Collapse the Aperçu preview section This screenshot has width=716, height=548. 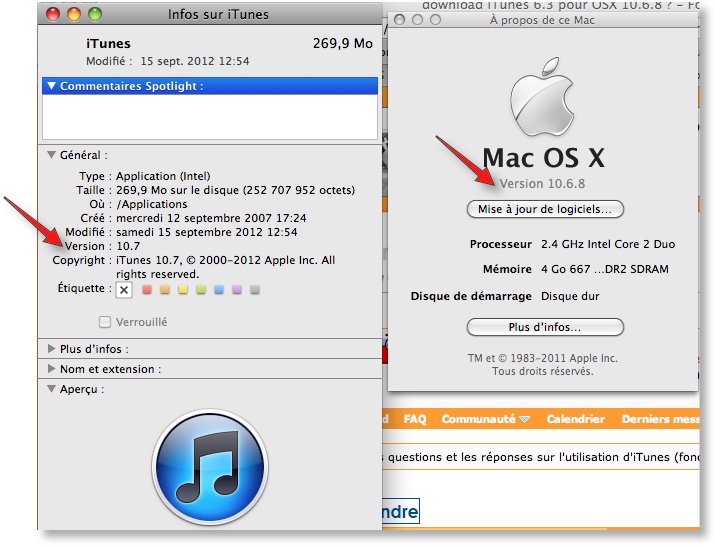pos(51,389)
